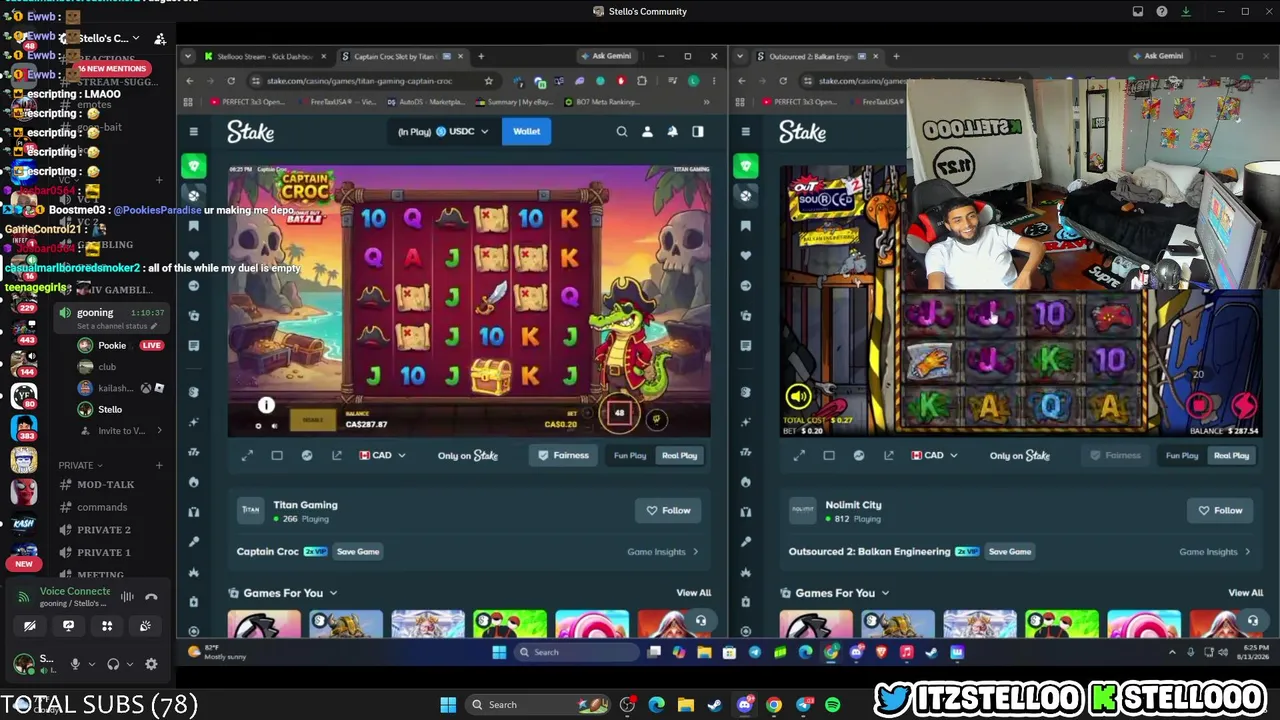Switch Outsourced 2 to Fun Play
The image size is (1280, 720).
[x=1182, y=456]
